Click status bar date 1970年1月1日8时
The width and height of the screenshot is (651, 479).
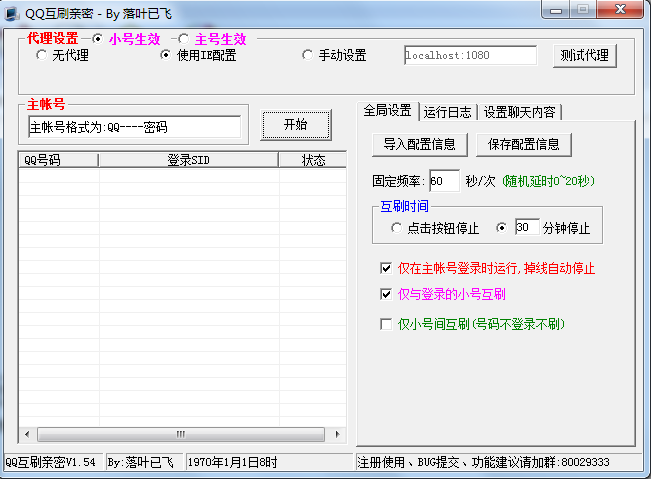tap(232, 462)
